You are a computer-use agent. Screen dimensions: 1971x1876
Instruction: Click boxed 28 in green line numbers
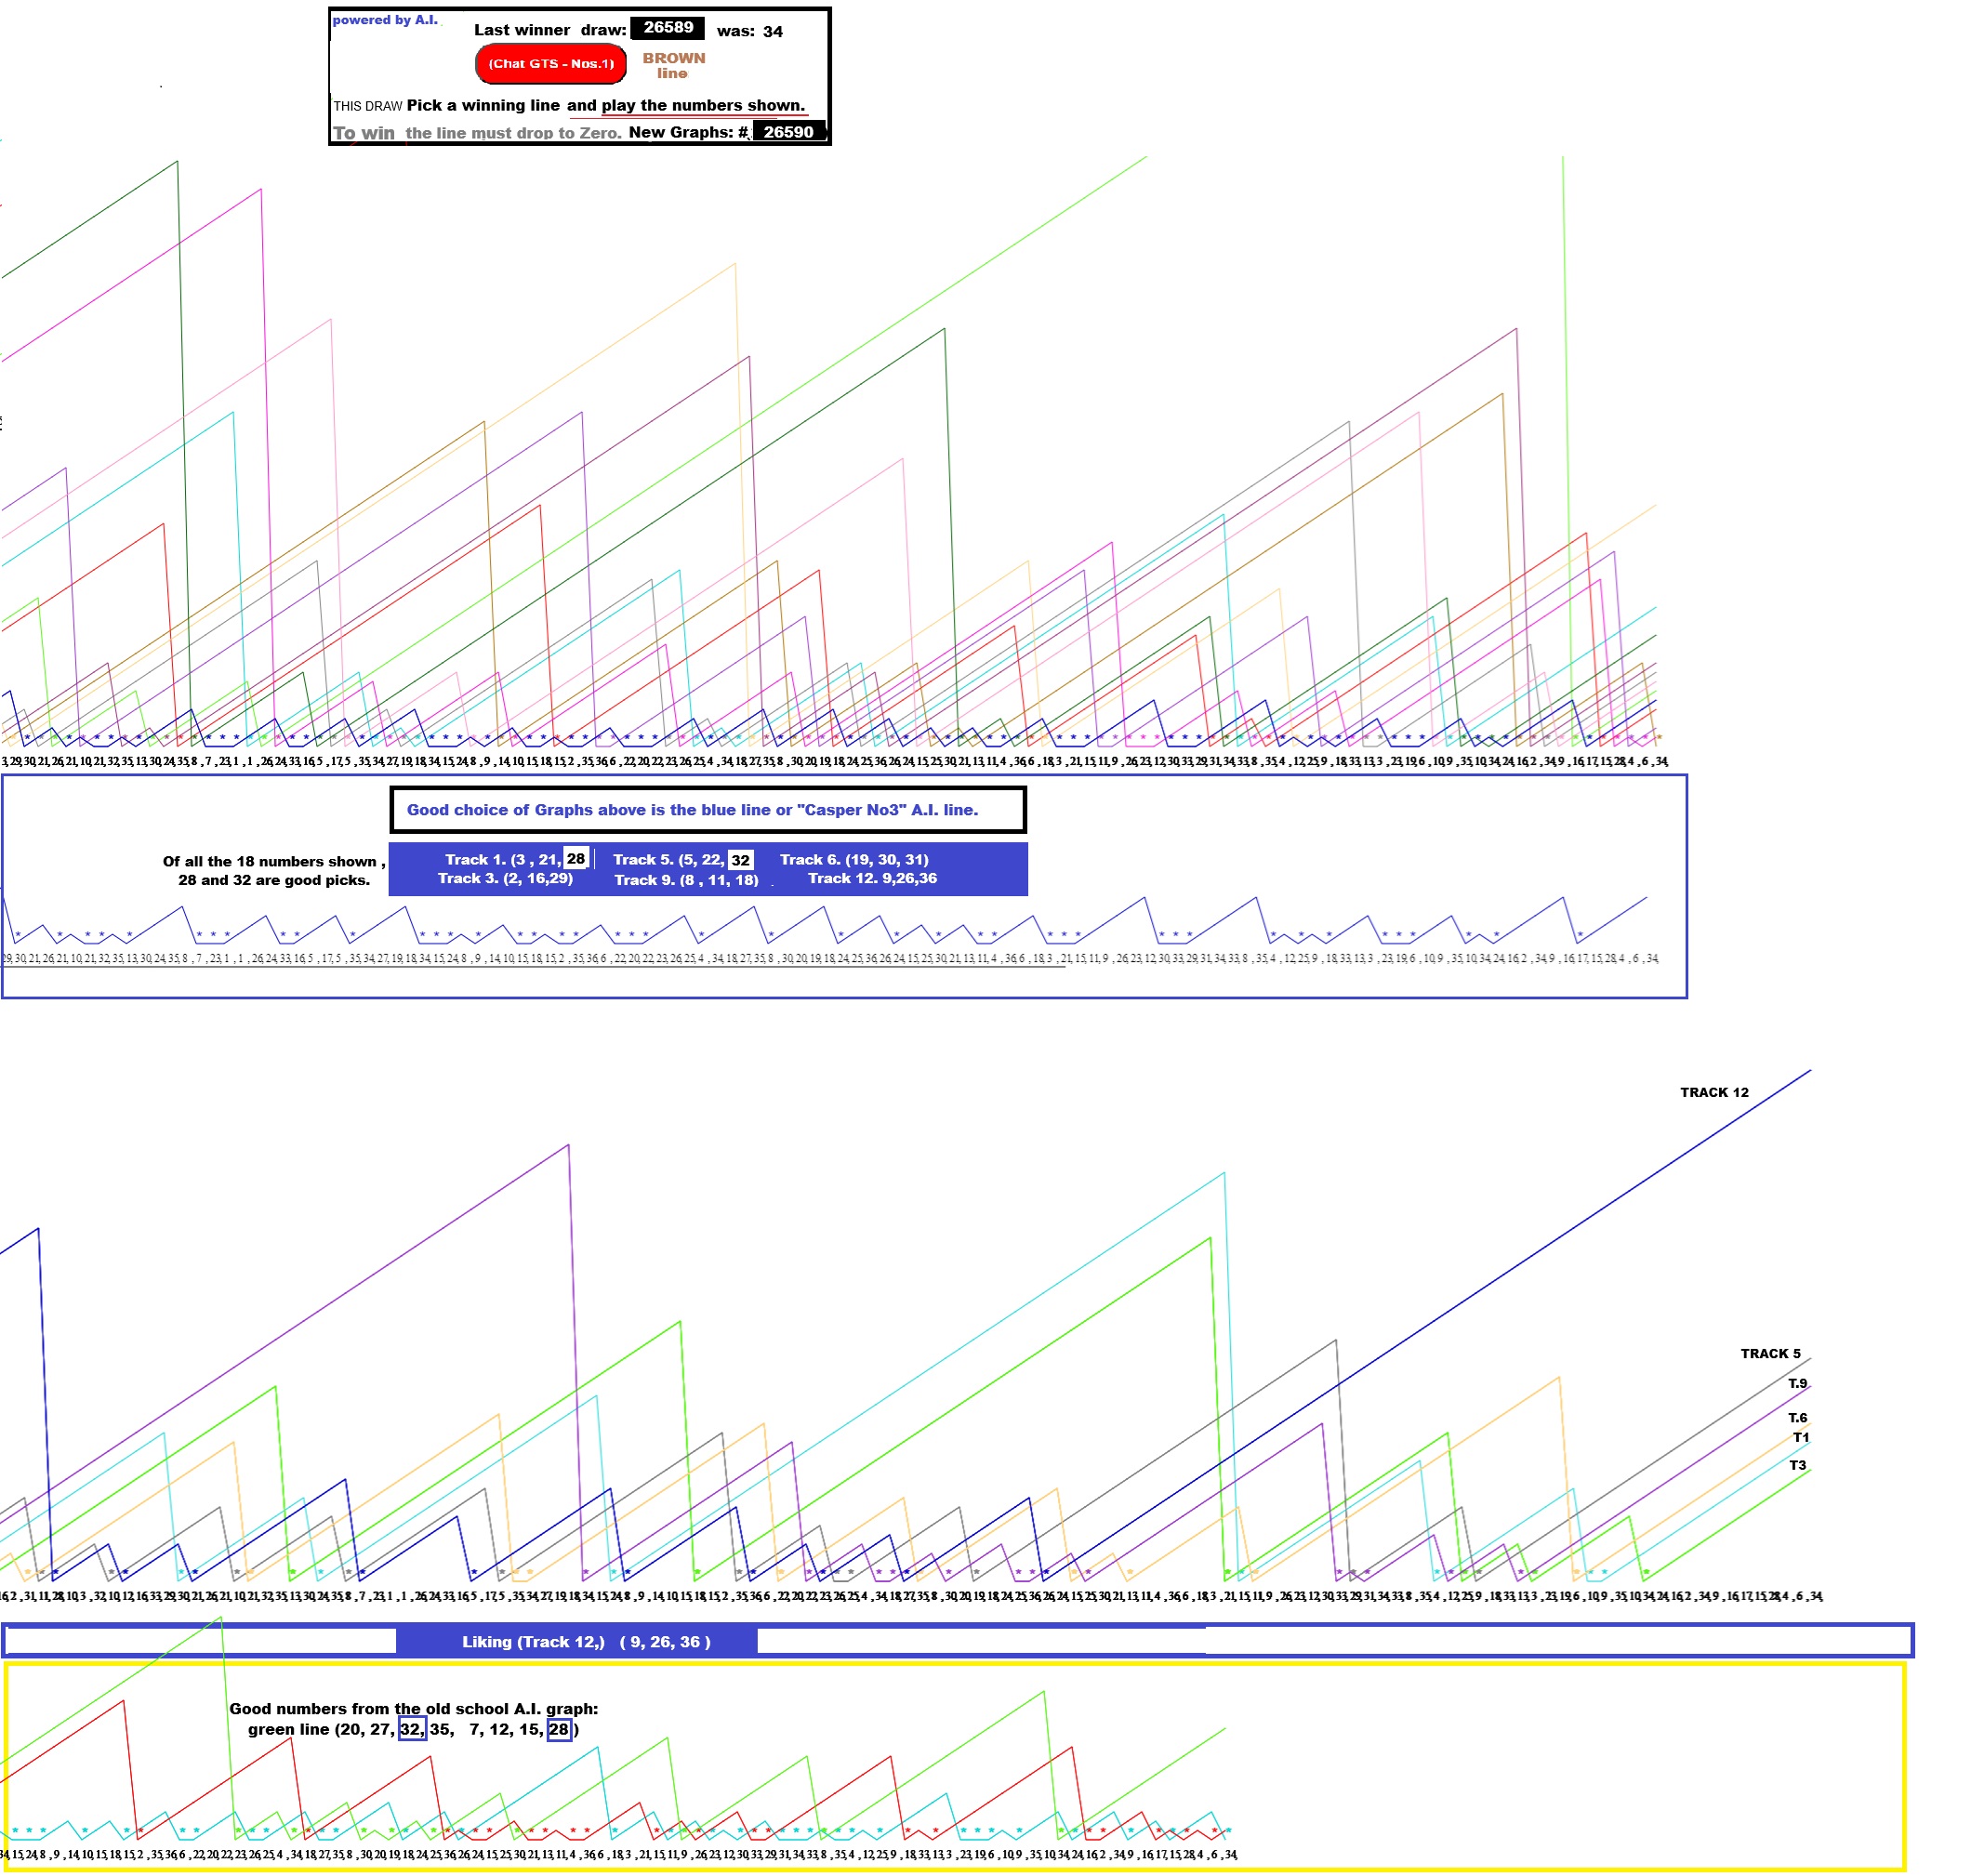tap(559, 1730)
